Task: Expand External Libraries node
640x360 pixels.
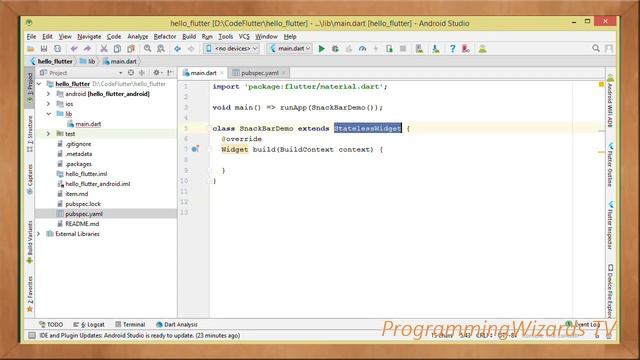Action: [x=39, y=234]
